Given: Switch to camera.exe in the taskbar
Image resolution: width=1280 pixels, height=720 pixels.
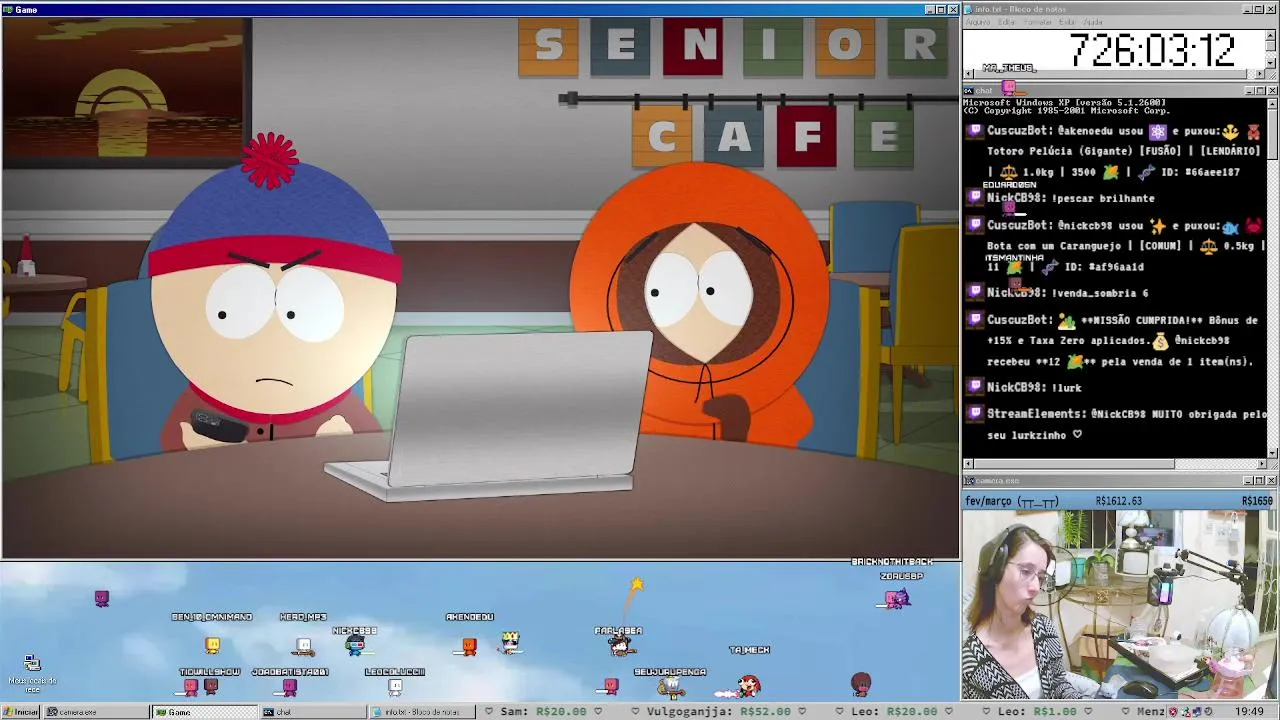Looking at the screenshot, I should click(x=95, y=712).
